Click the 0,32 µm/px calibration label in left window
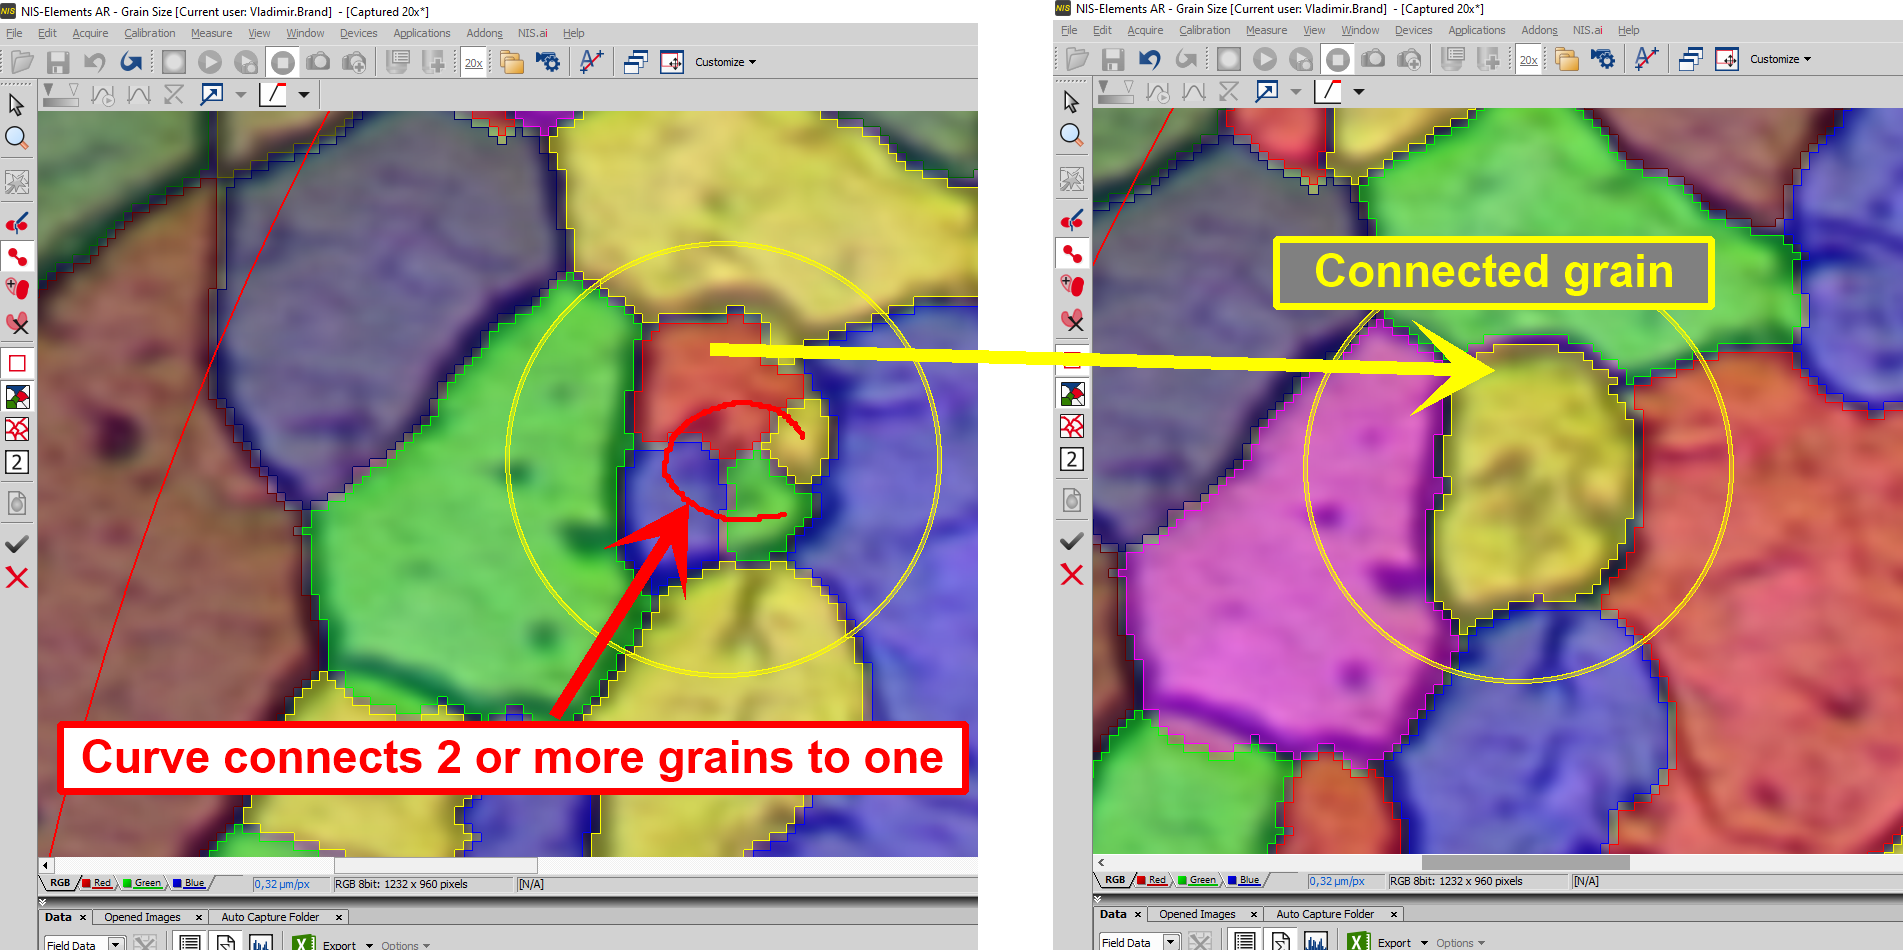 (281, 884)
